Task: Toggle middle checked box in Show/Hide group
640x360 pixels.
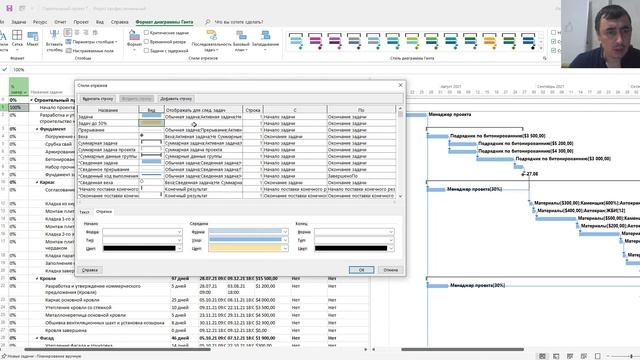Action: pyautogui.click(x=553, y=41)
